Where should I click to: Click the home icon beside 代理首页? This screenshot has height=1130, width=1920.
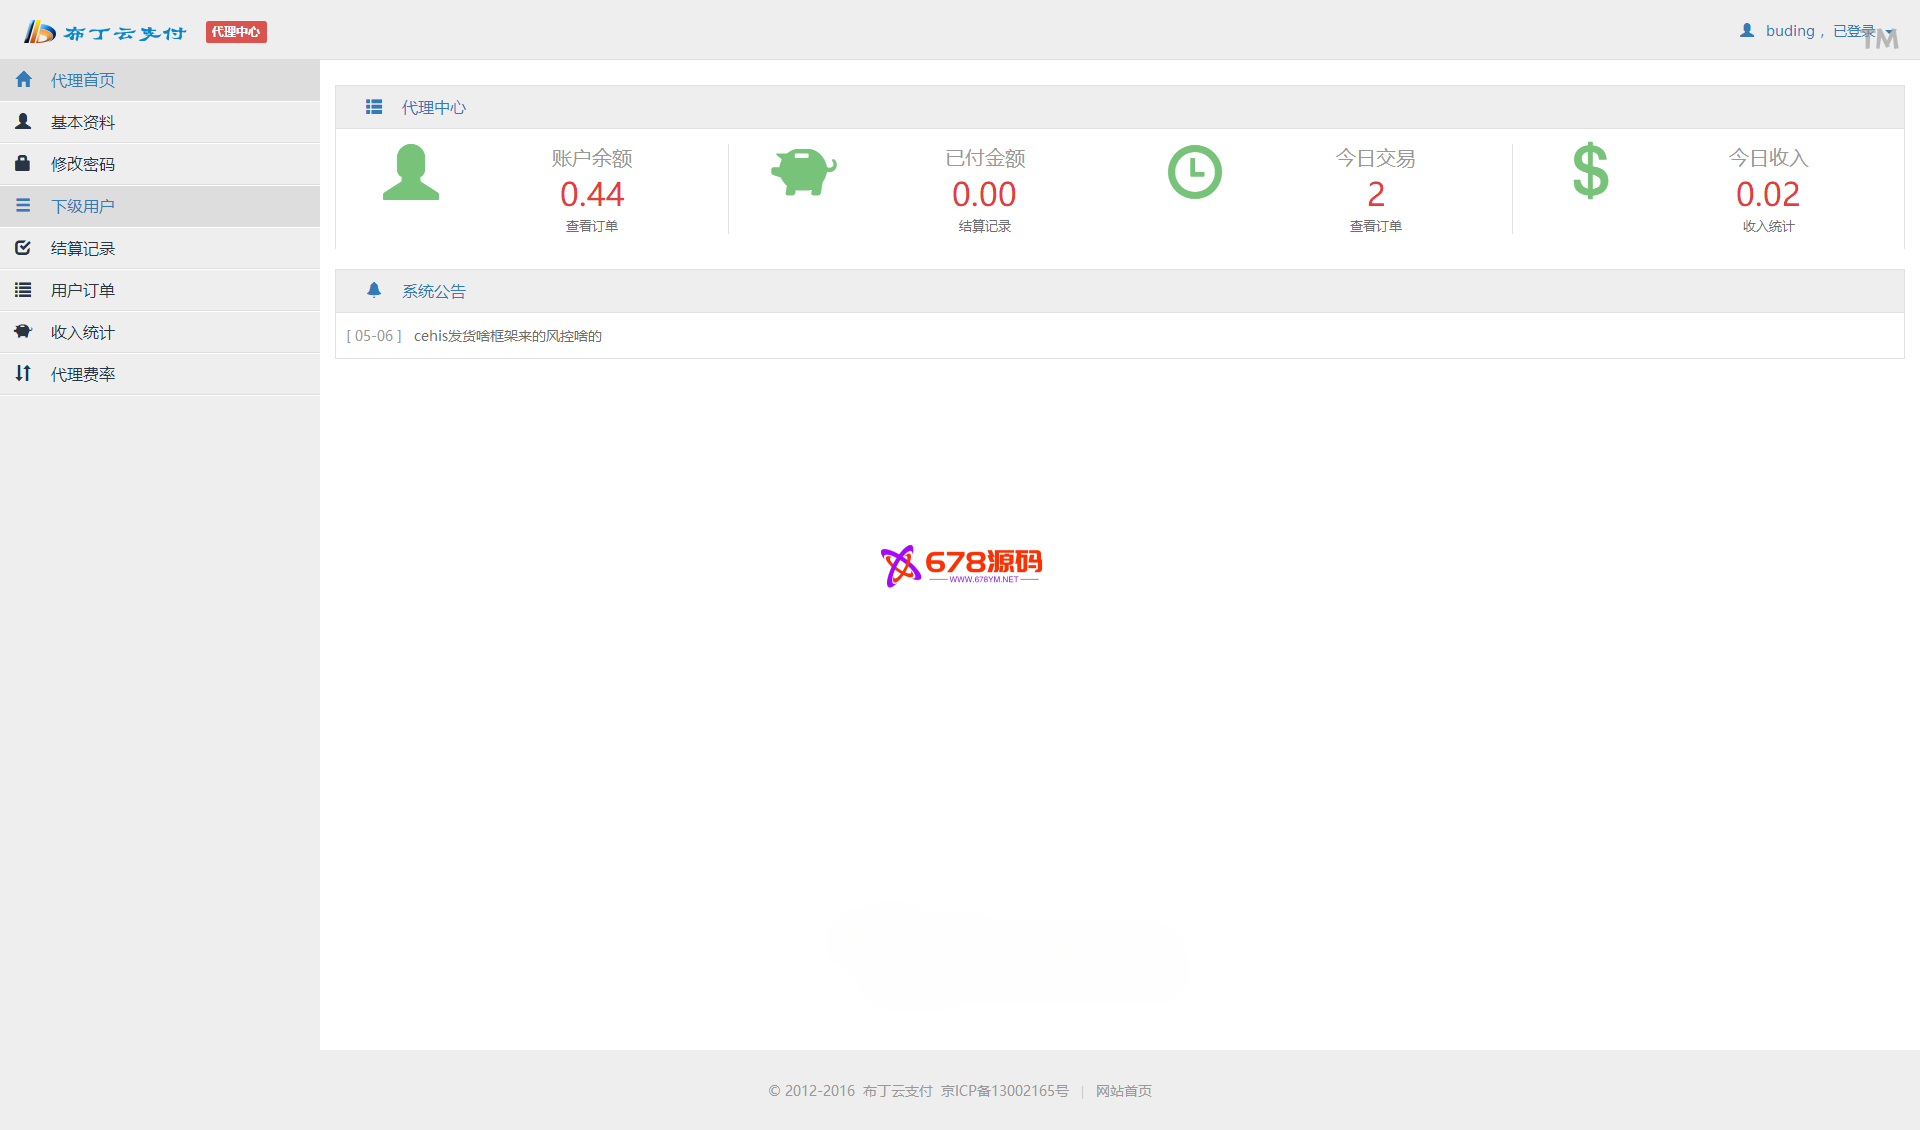[x=24, y=80]
